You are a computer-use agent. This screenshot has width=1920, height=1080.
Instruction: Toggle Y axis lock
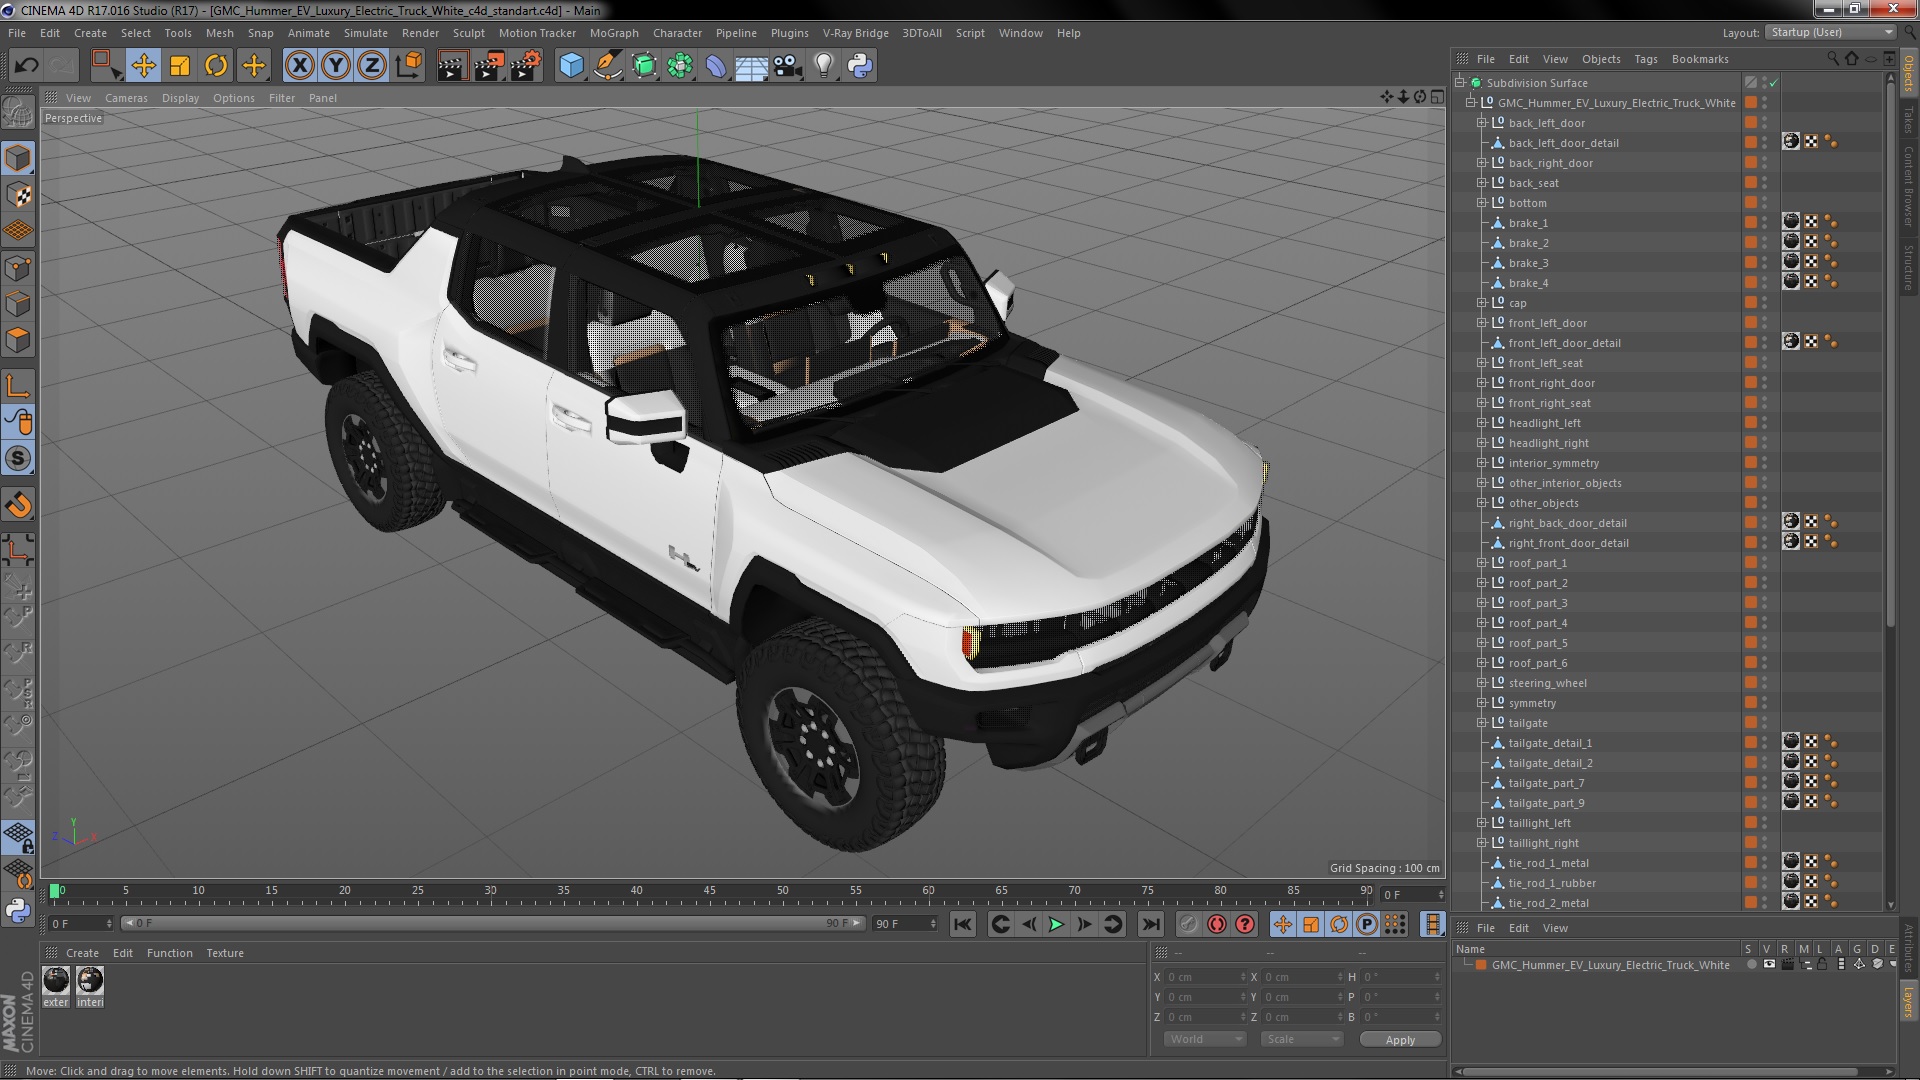click(336, 66)
